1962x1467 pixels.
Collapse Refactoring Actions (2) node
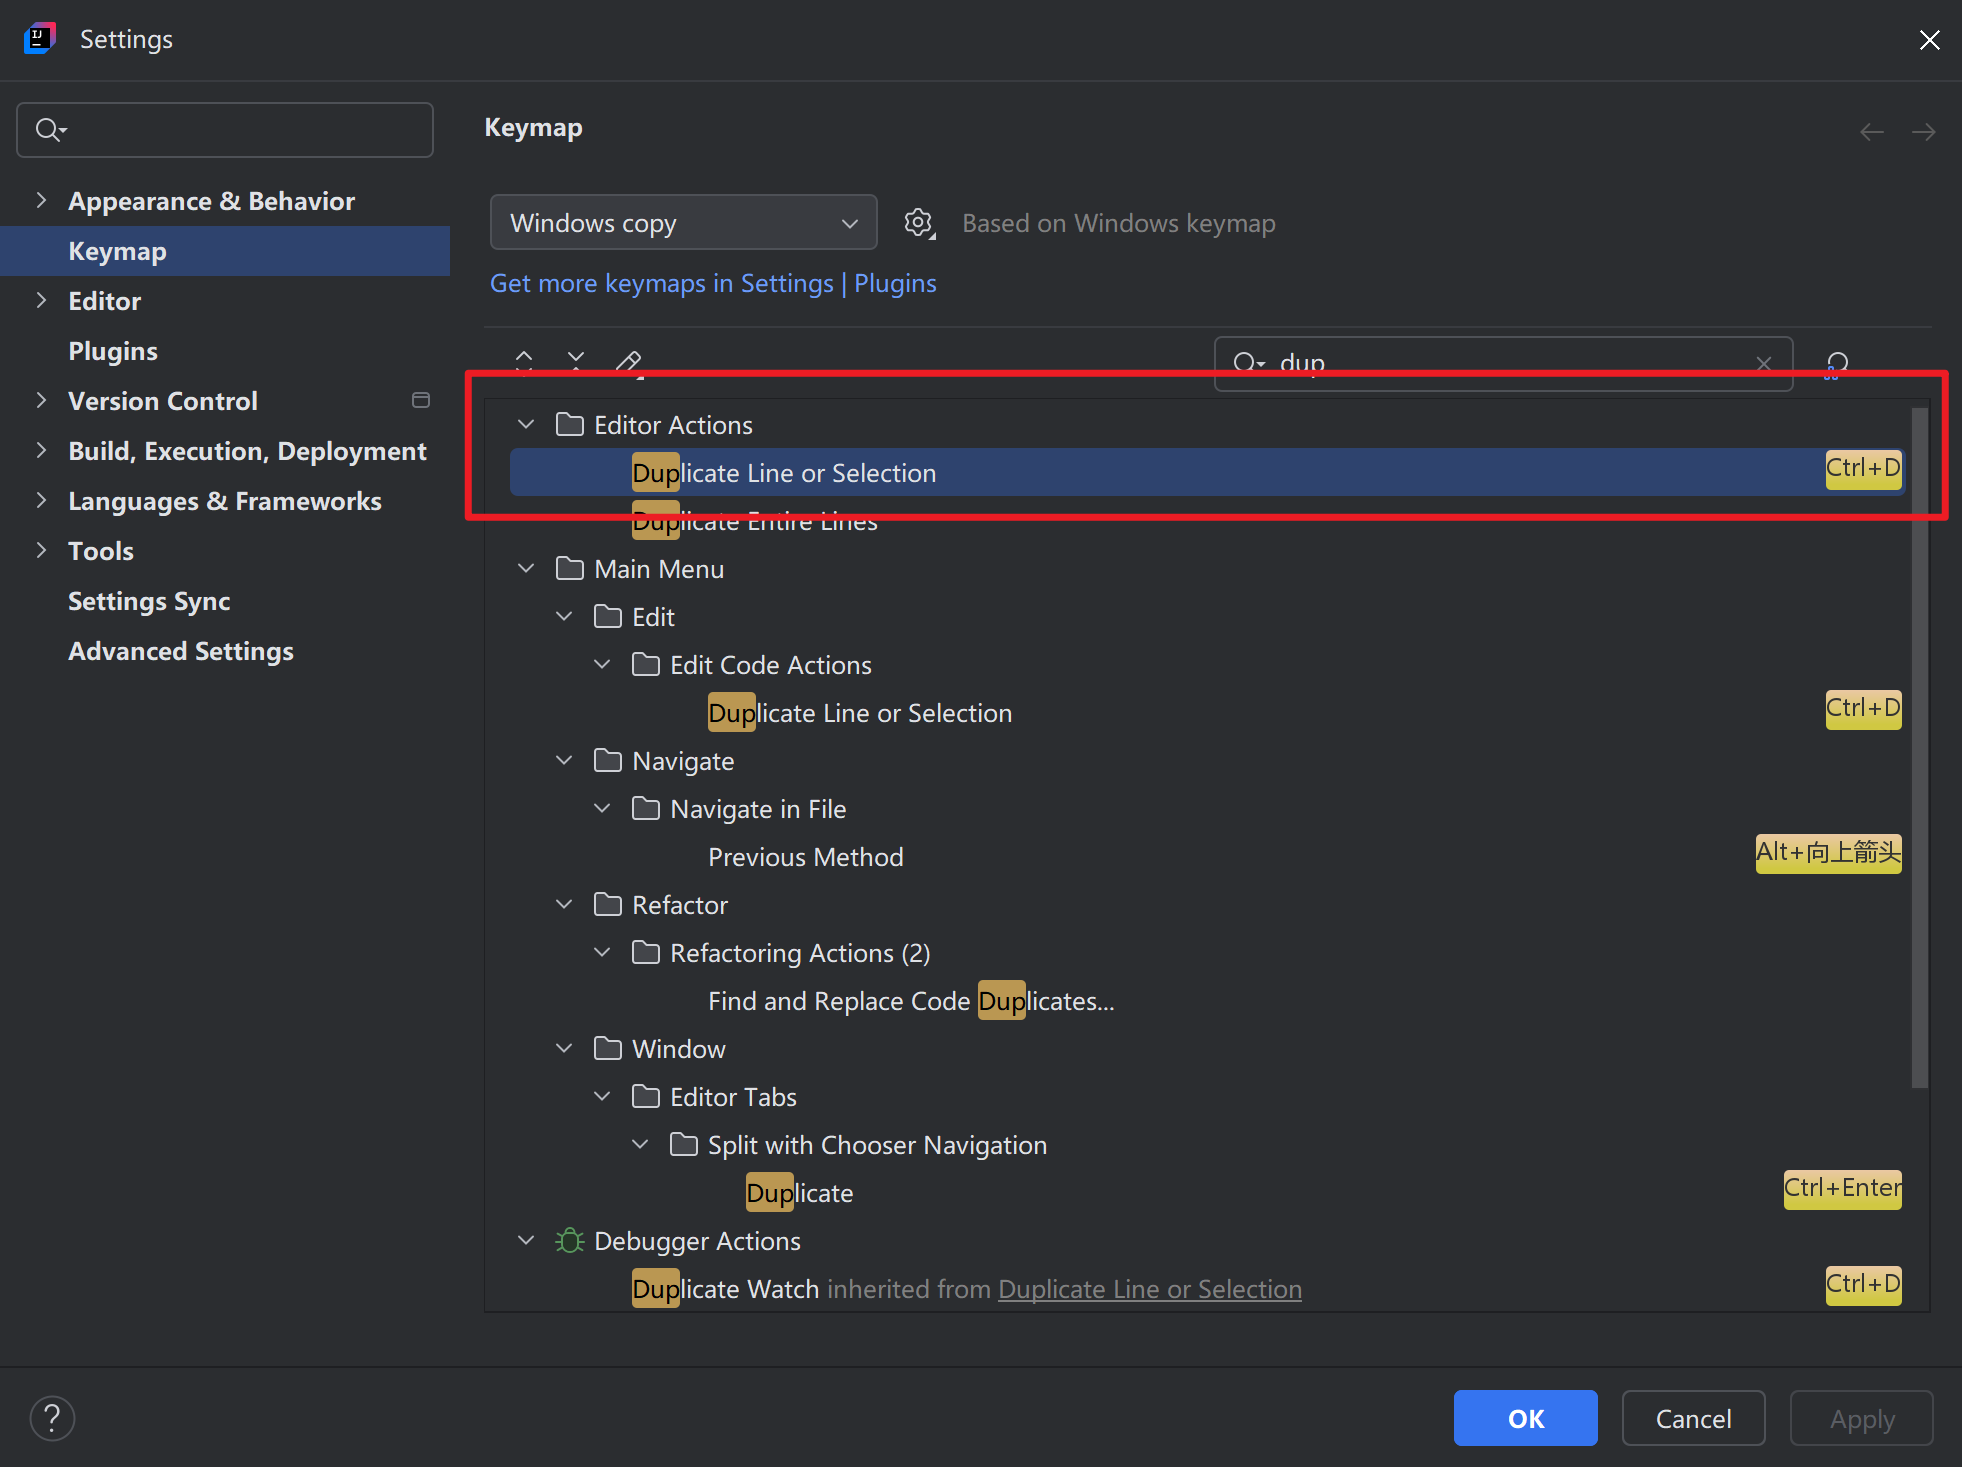point(602,953)
